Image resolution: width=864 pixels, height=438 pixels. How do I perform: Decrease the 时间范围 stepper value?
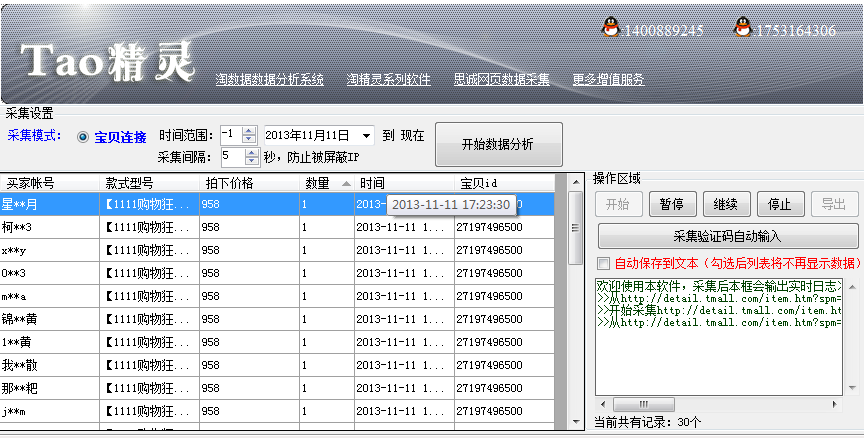coord(250,140)
